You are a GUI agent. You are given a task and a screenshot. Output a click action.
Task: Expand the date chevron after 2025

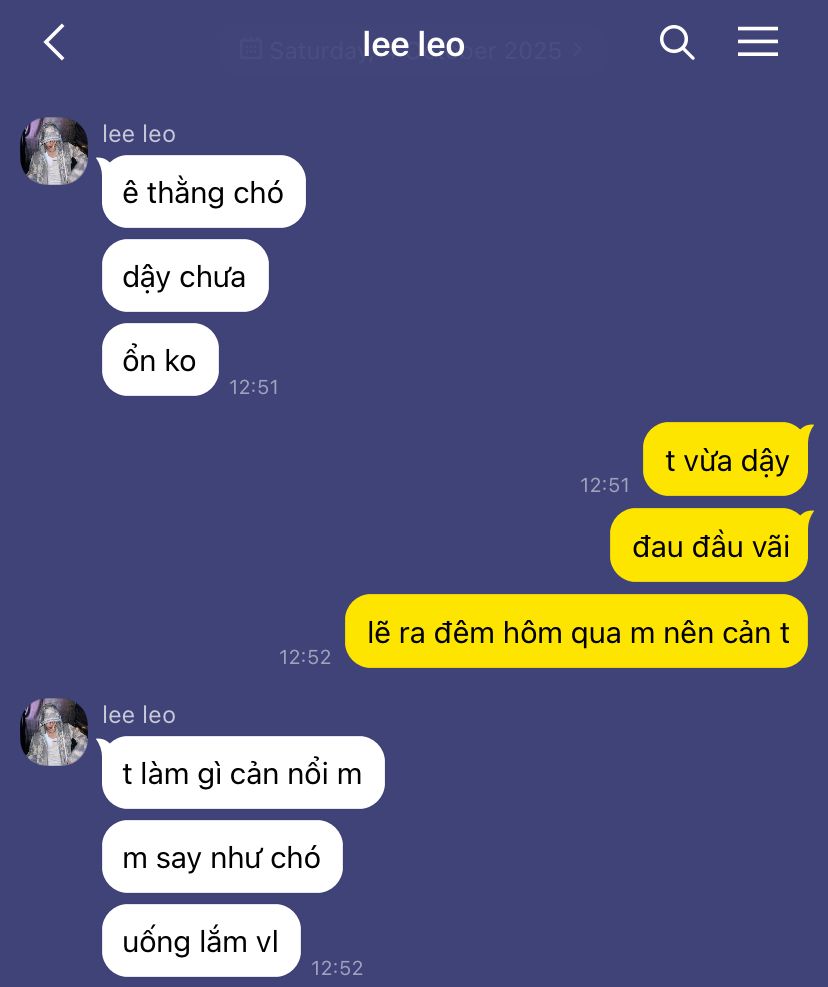pos(577,50)
